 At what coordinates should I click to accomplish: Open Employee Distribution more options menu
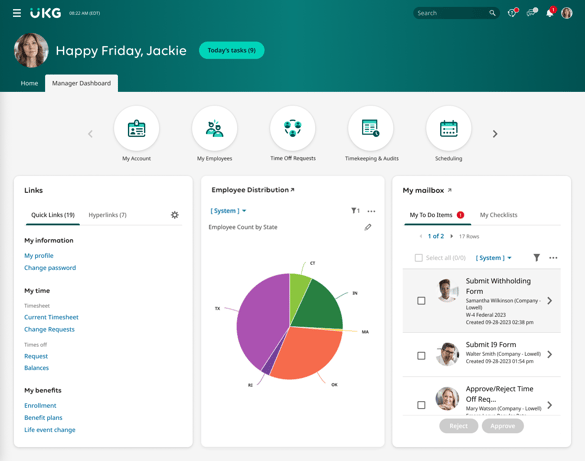pyautogui.click(x=371, y=211)
